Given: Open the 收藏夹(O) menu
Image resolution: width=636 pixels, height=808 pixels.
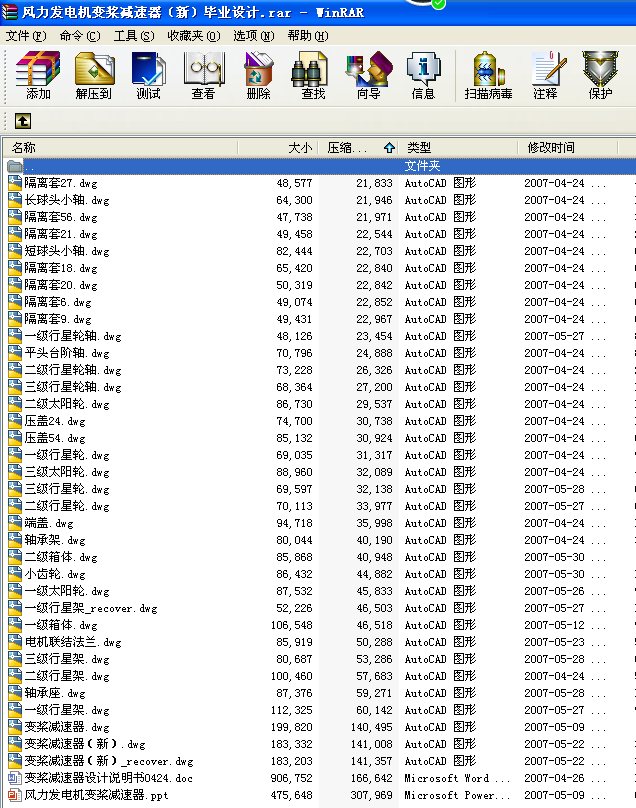Looking at the screenshot, I should click(x=194, y=36).
